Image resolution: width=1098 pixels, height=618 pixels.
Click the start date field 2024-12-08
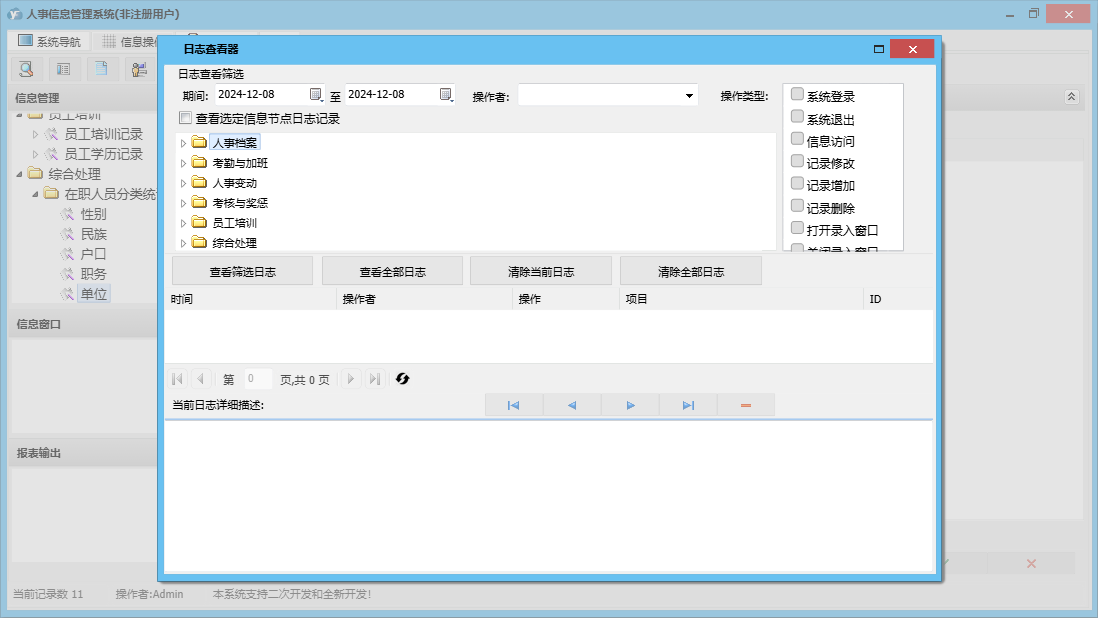tap(262, 94)
